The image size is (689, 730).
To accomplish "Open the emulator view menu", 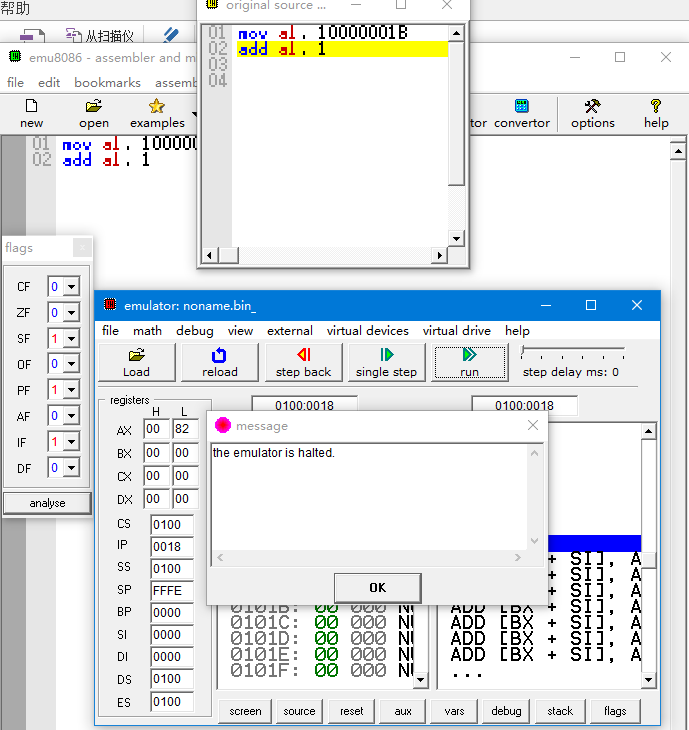I will (240, 331).
